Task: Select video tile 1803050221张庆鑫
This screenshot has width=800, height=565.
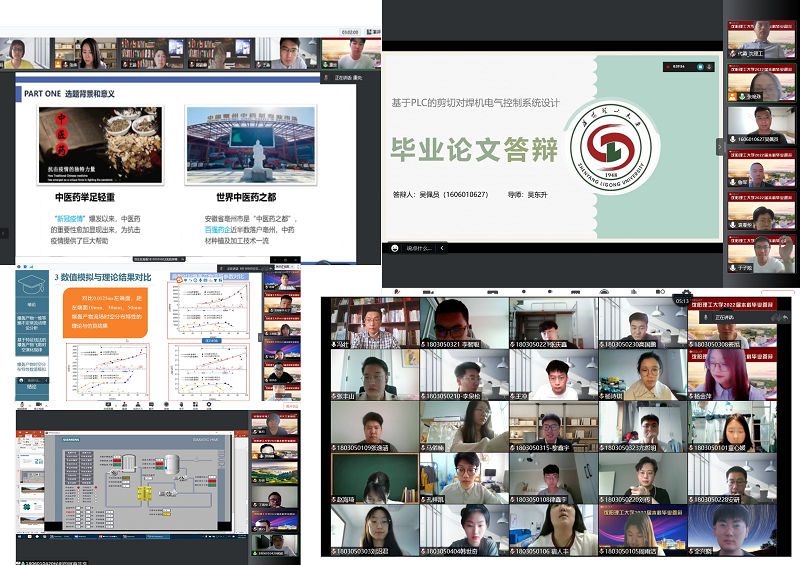Action: pos(554,323)
